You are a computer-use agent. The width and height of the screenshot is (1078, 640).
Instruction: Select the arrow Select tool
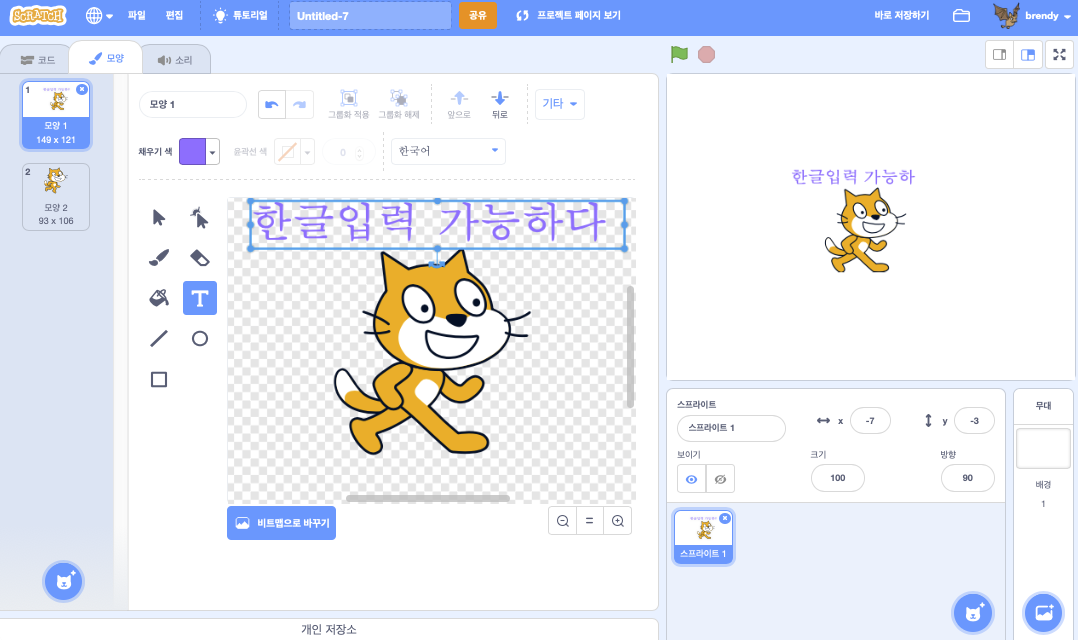pos(159,218)
